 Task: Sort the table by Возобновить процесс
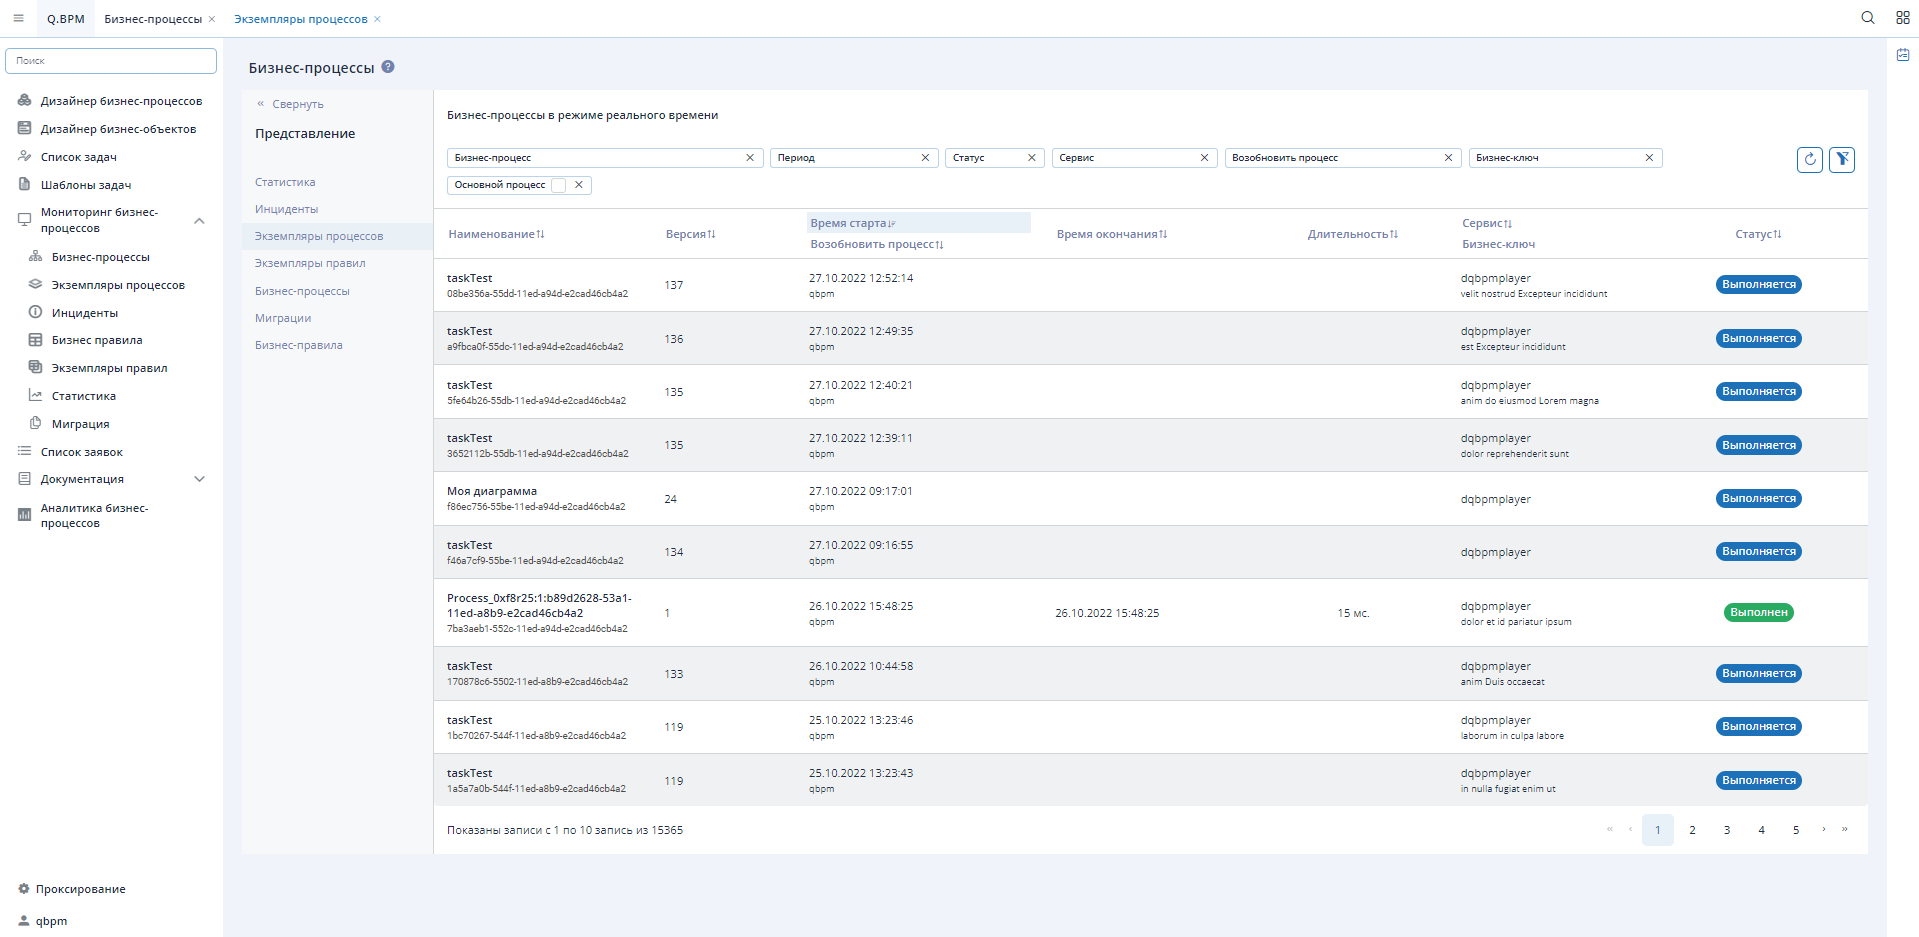click(876, 244)
